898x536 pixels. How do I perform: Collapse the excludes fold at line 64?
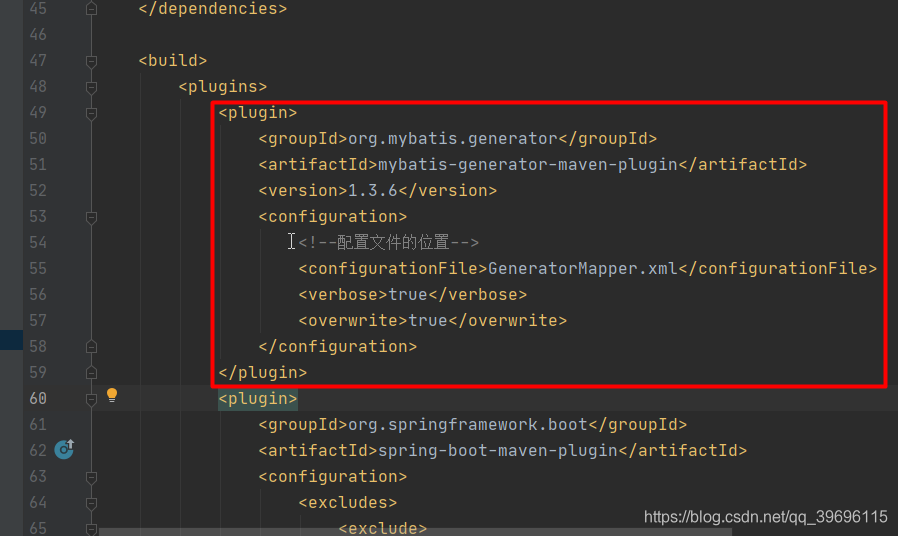point(91,503)
